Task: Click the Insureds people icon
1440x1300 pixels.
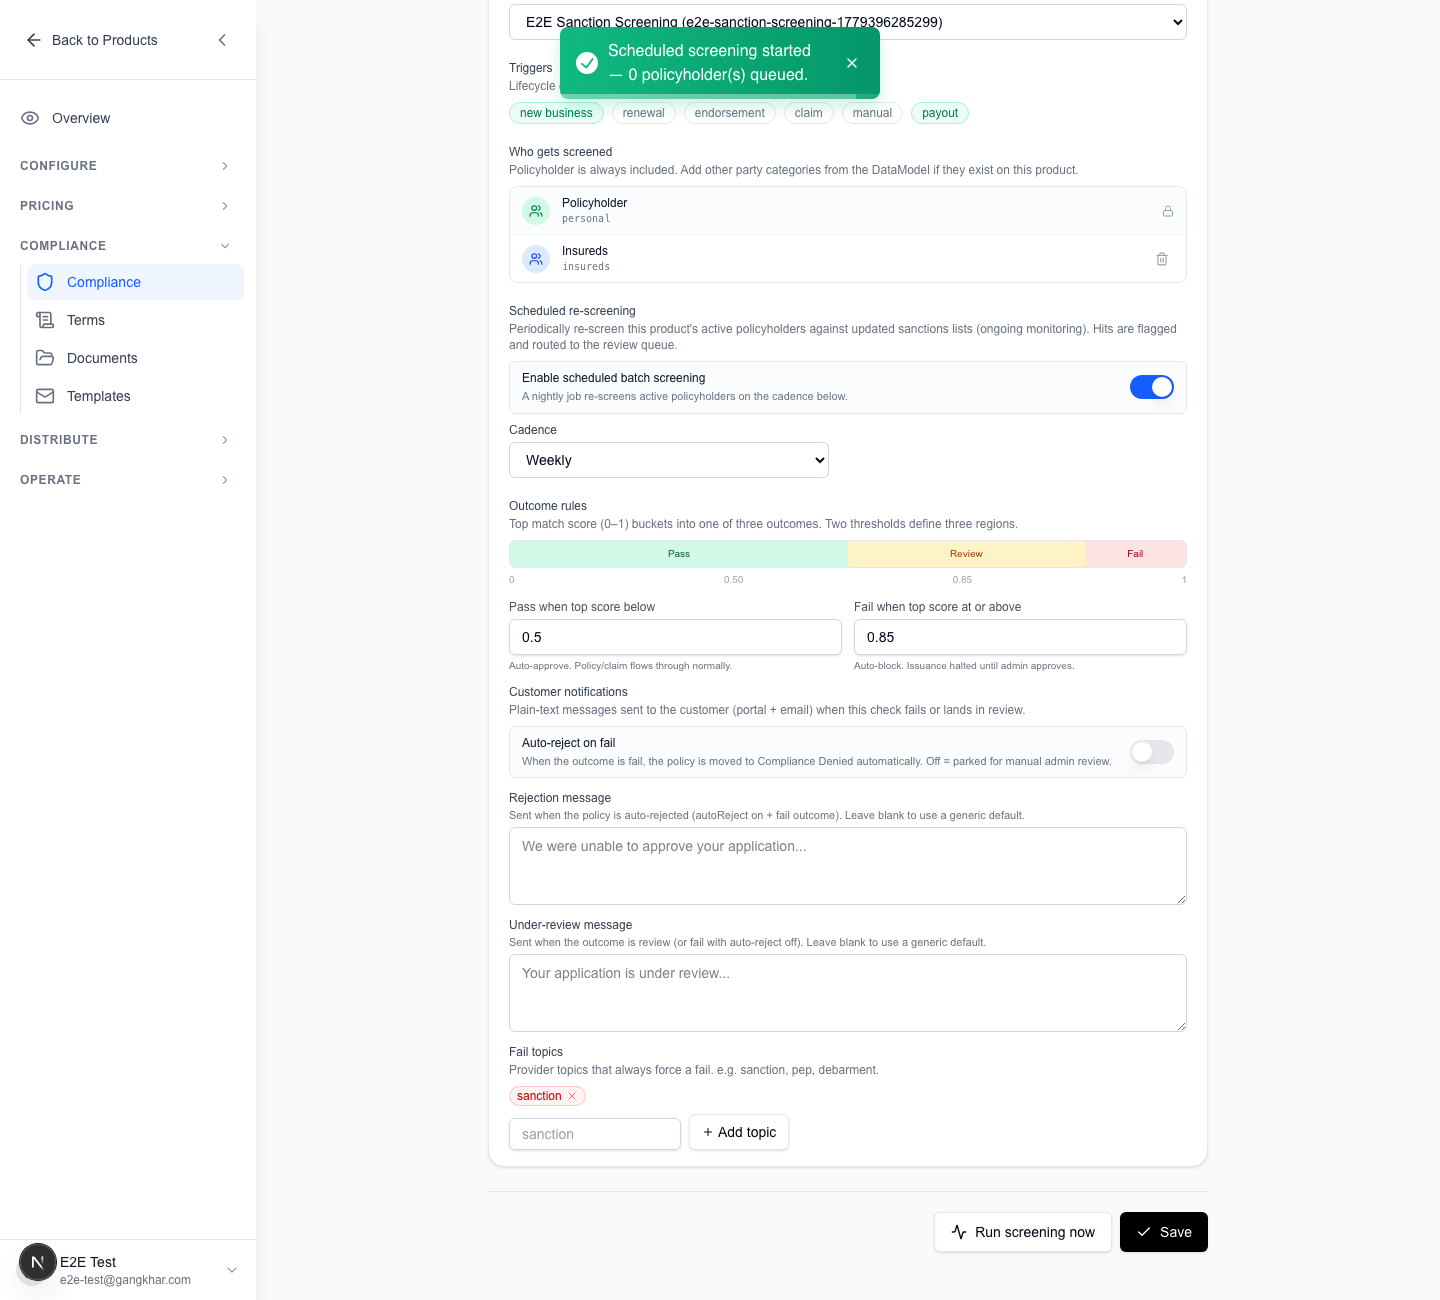Action: tap(536, 259)
